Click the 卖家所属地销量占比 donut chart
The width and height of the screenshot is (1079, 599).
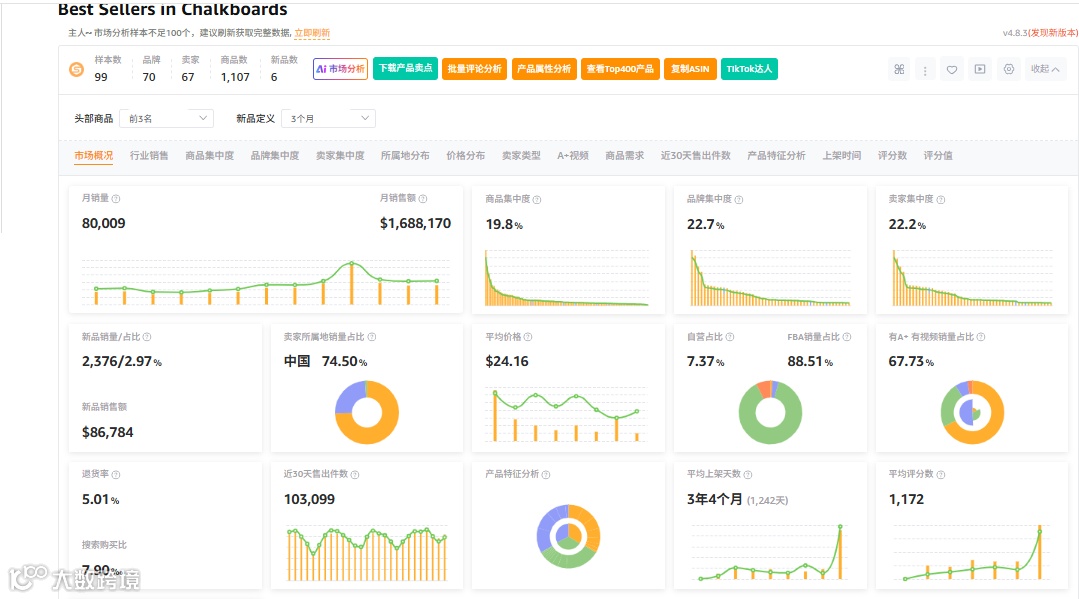coord(367,412)
